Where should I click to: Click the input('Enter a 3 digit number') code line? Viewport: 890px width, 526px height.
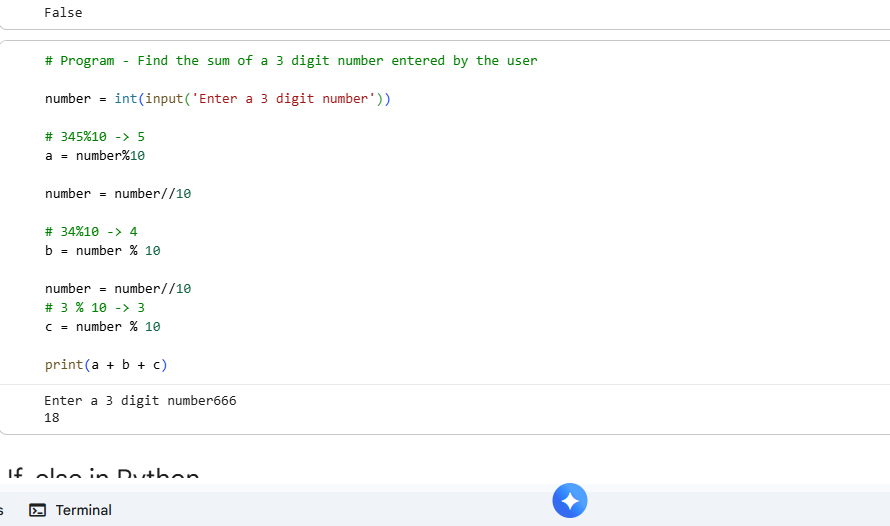(x=218, y=99)
